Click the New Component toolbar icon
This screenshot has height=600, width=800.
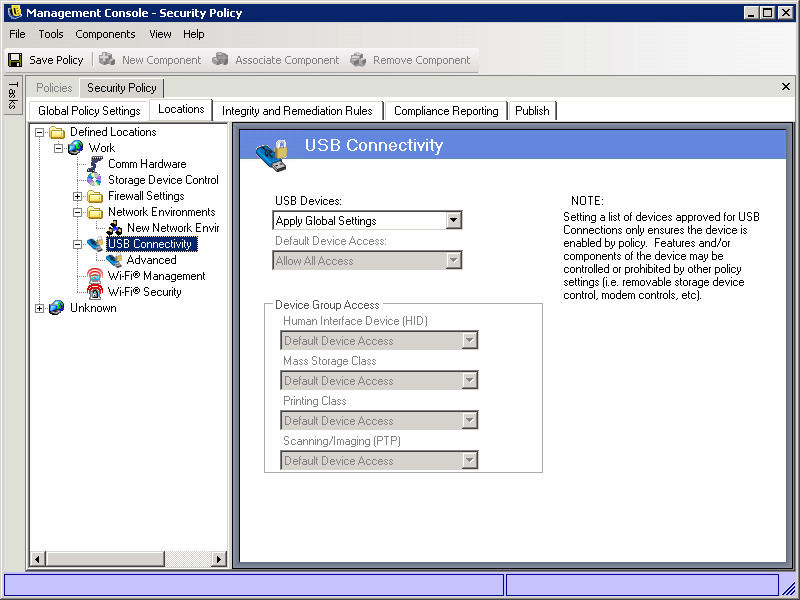(107, 59)
